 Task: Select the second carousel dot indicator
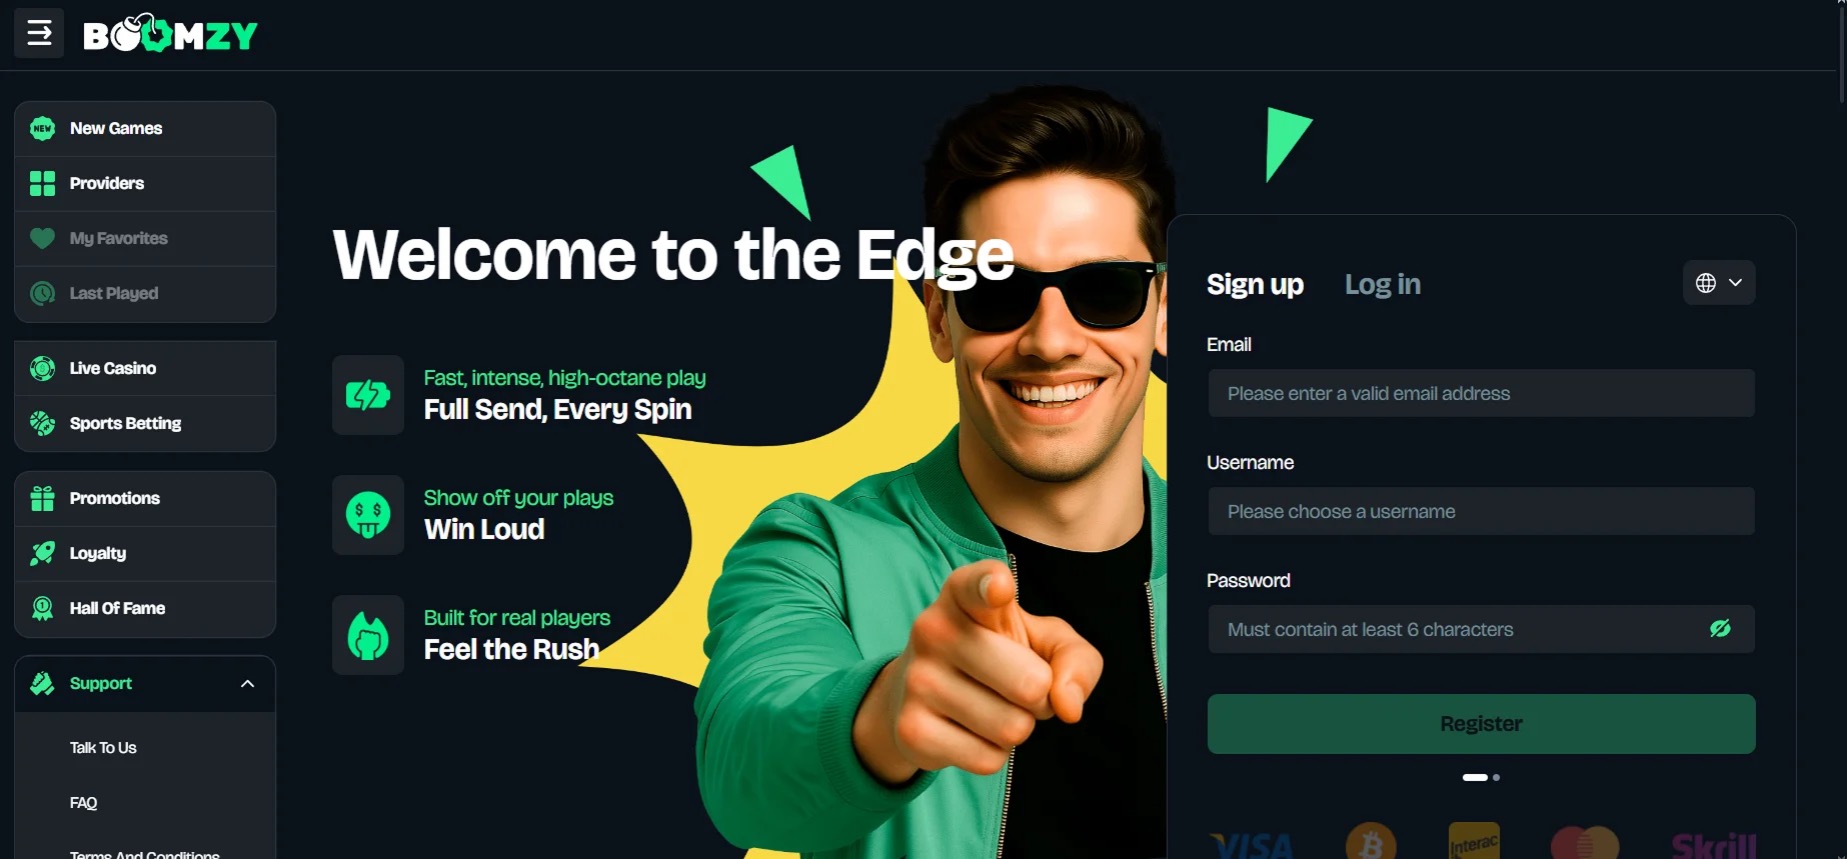(1496, 777)
